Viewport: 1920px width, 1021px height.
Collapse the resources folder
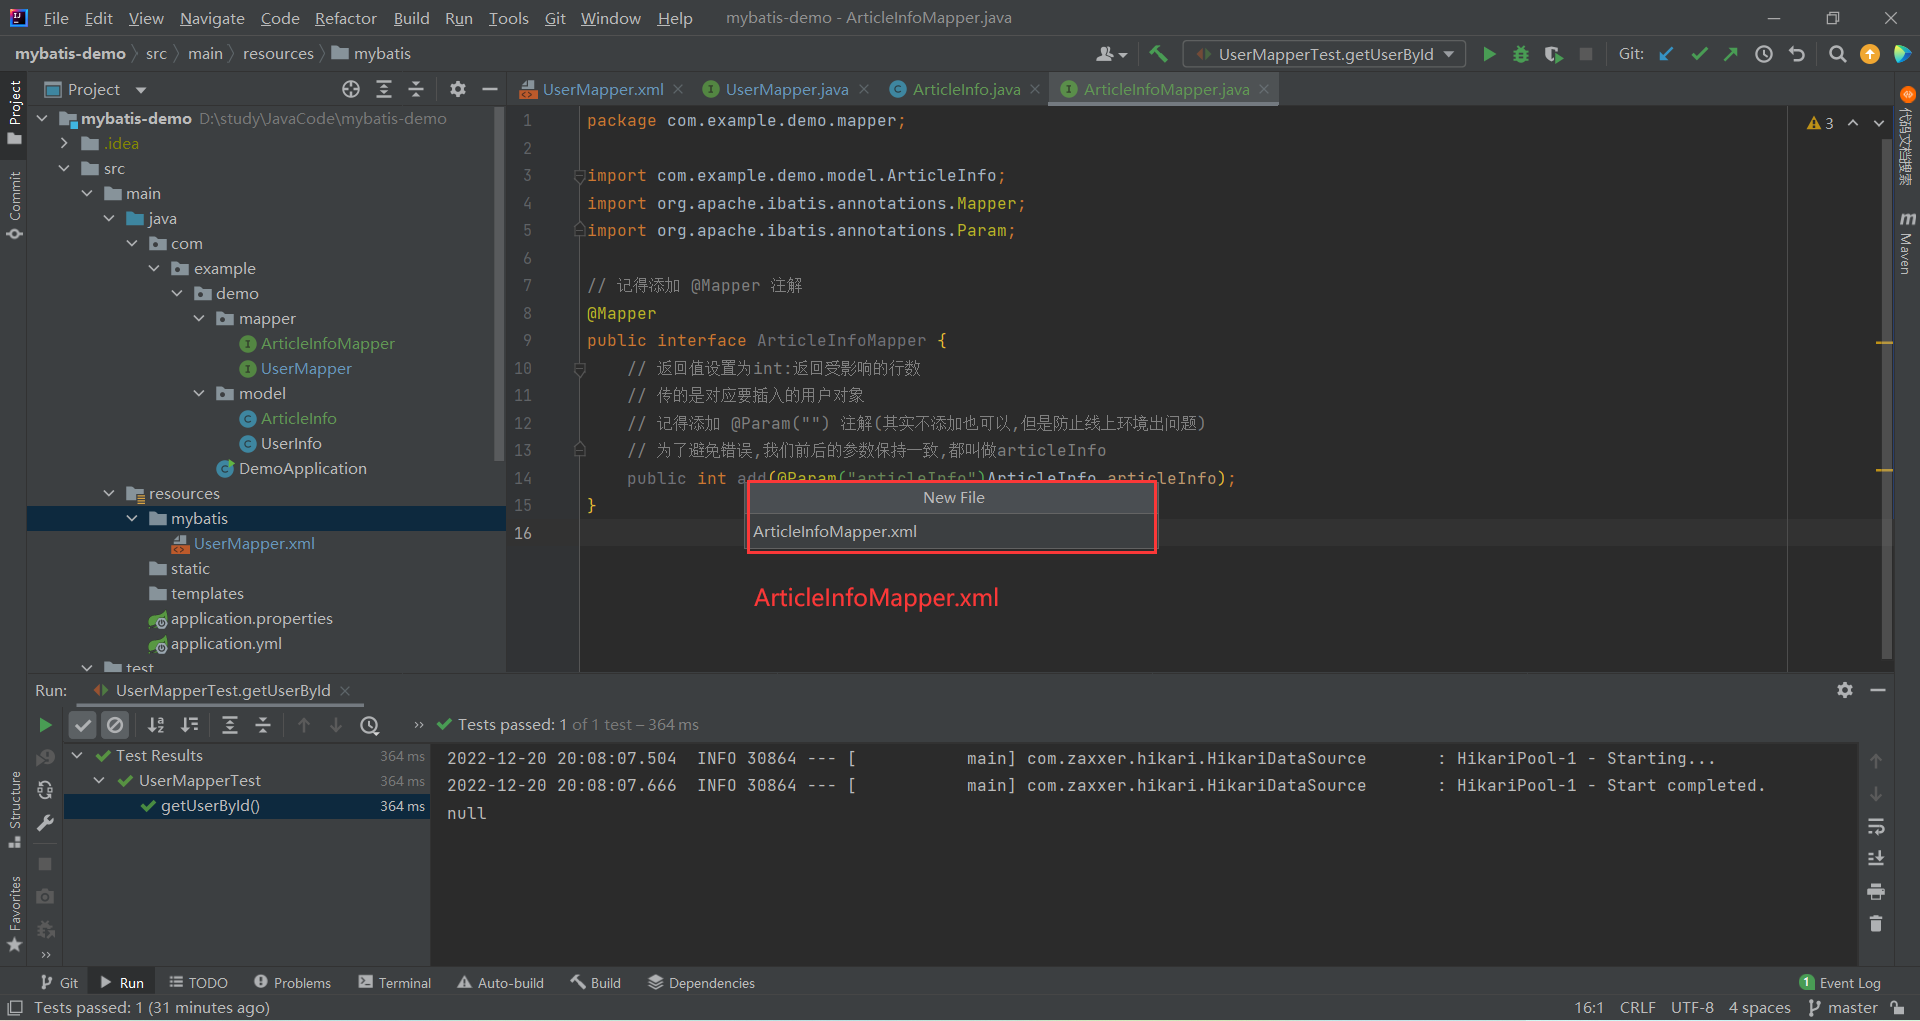(x=109, y=493)
